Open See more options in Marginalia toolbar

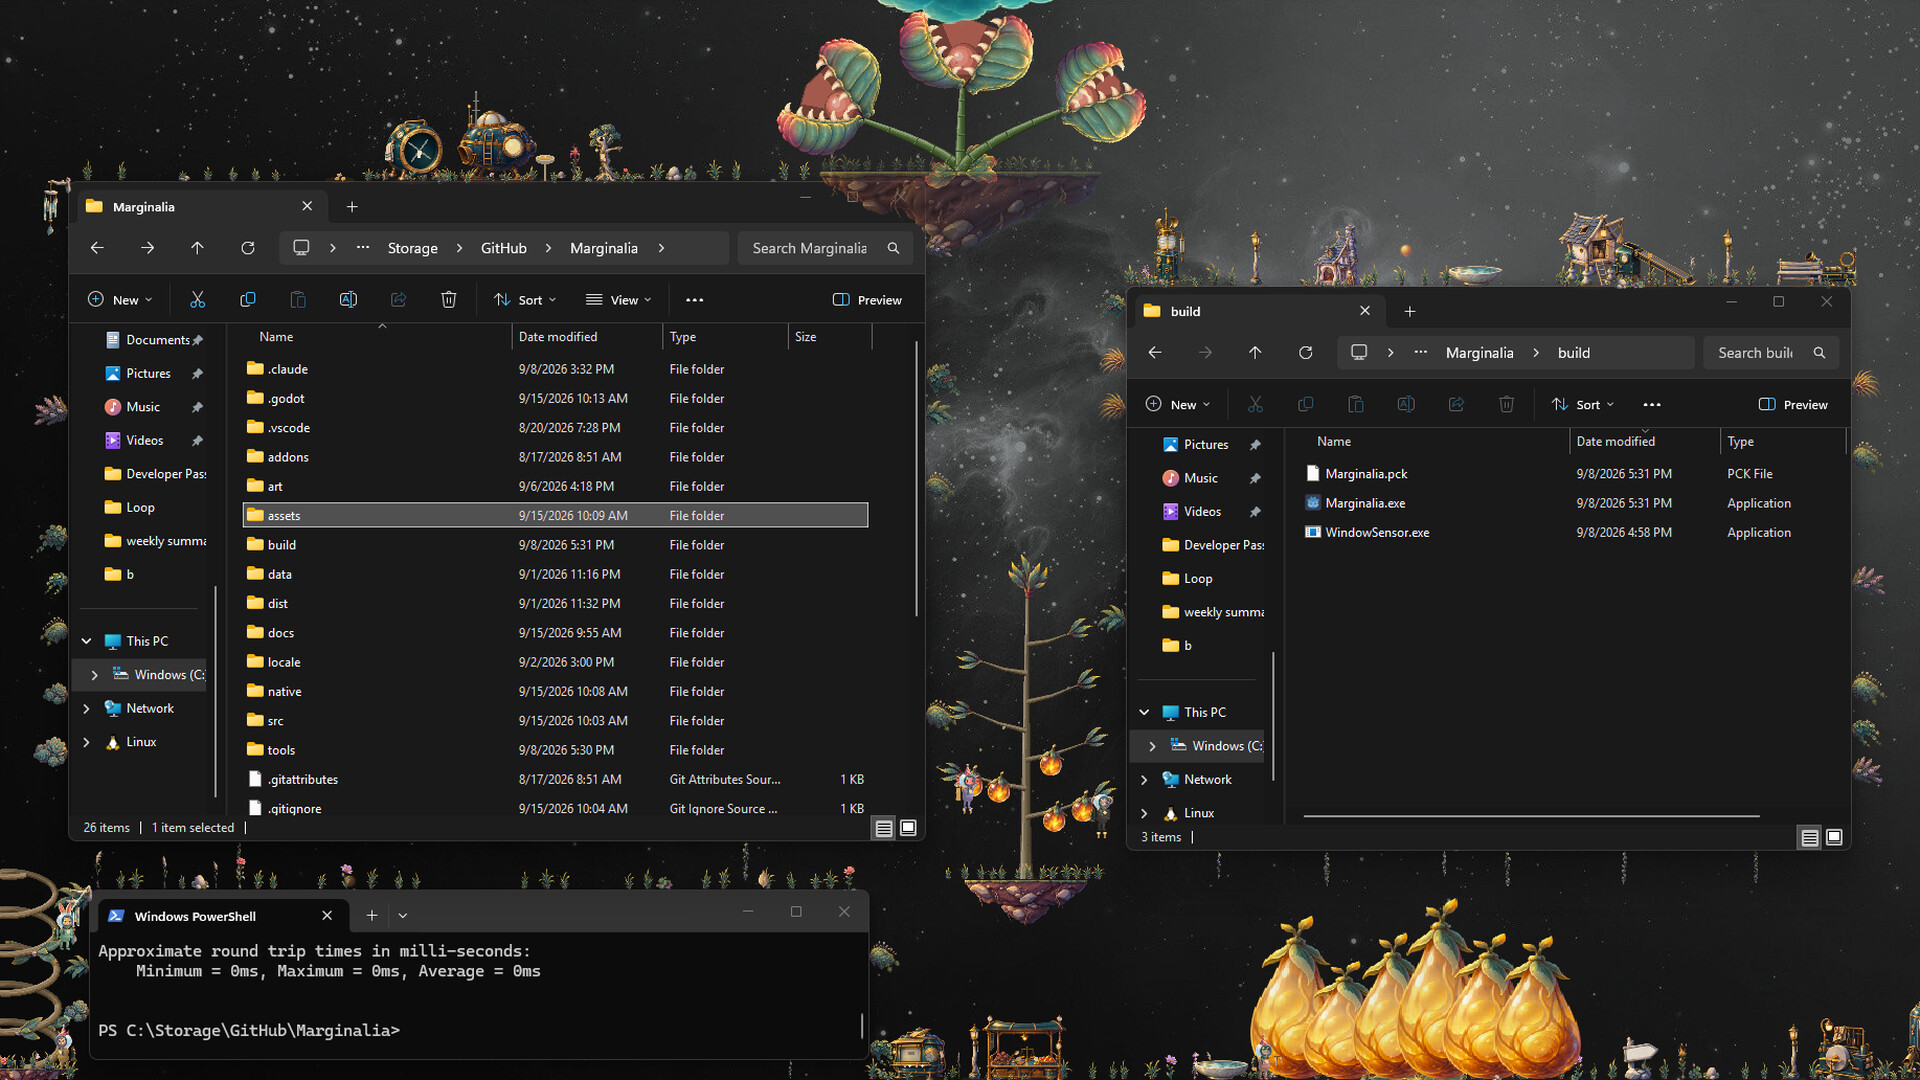point(695,300)
